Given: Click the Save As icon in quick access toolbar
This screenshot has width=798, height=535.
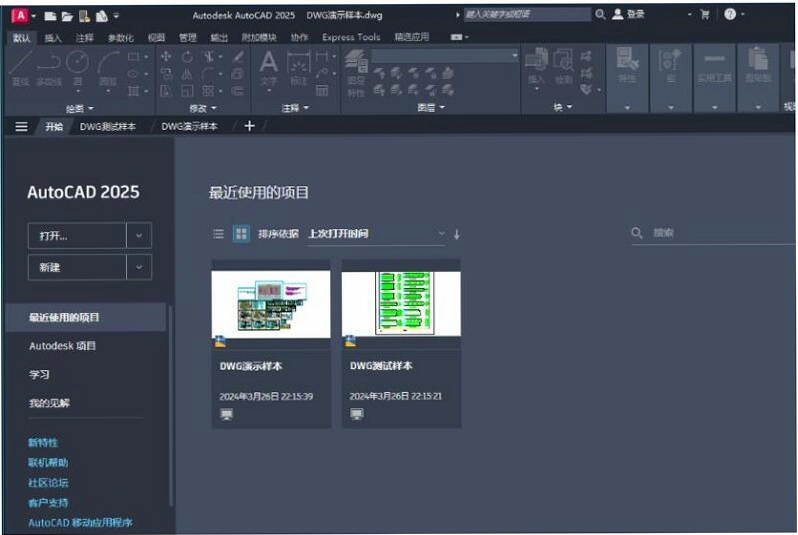Looking at the screenshot, I should click(102, 16).
